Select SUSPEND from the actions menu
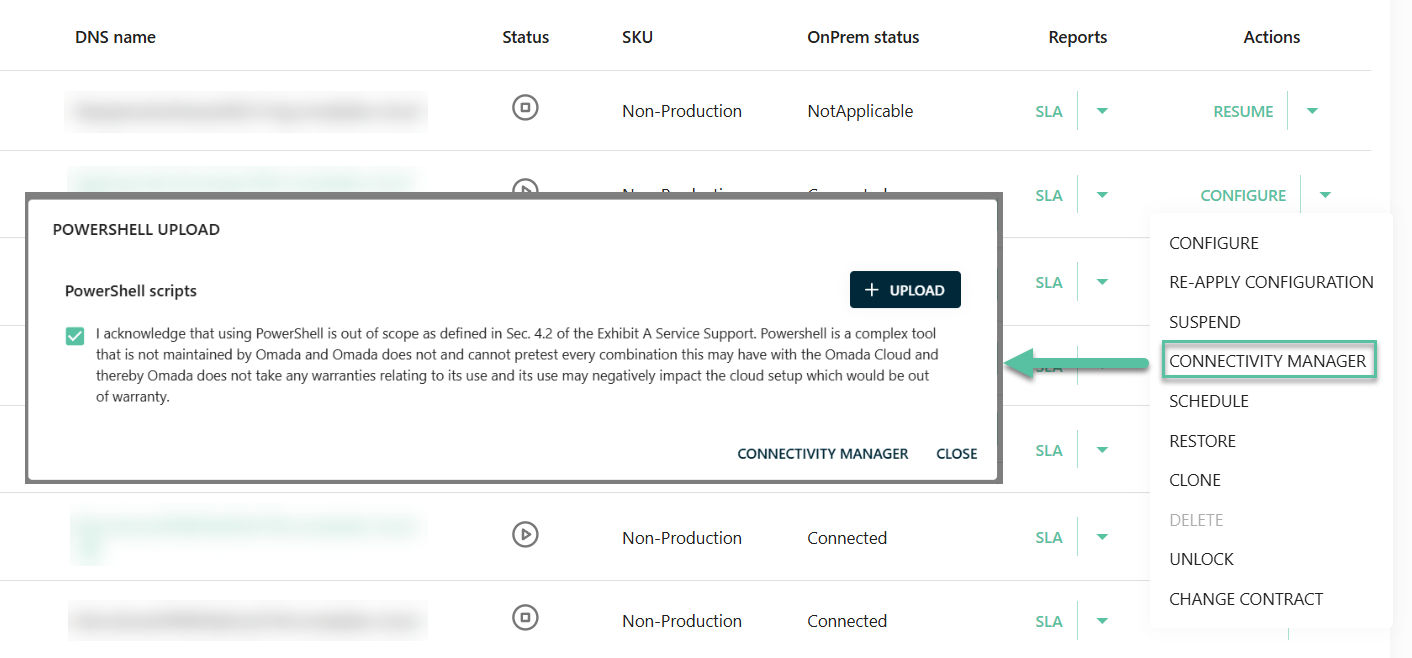Image resolution: width=1412 pixels, height=658 pixels. tap(1204, 322)
